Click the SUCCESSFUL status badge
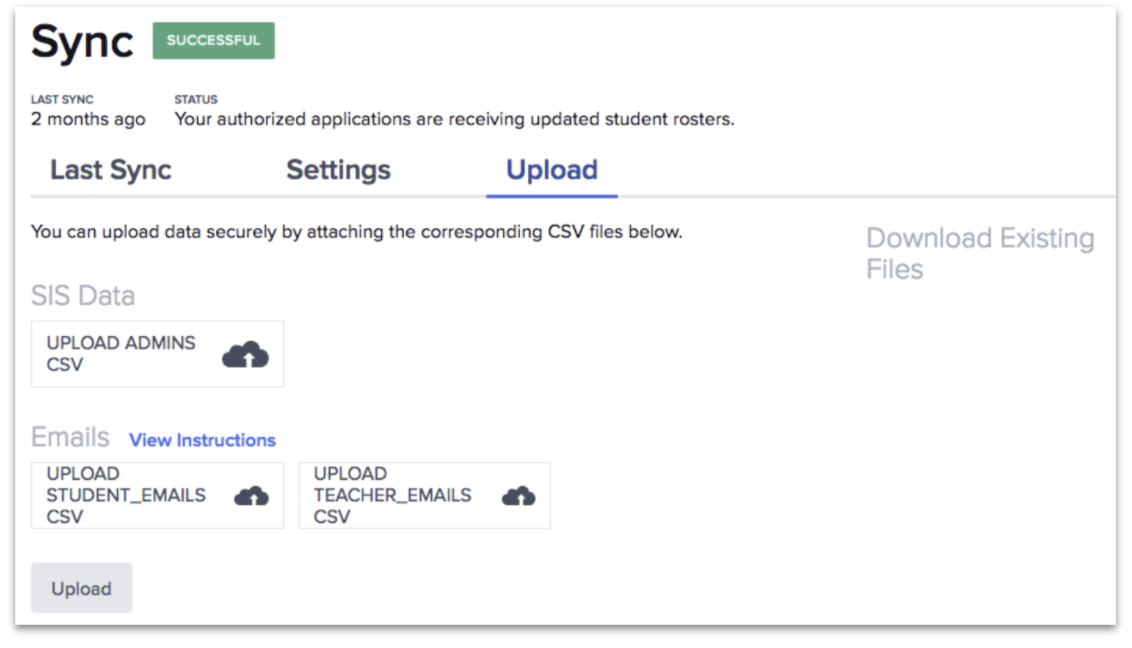The height and width of the screenshot is (648, 1132). (213, 40)
